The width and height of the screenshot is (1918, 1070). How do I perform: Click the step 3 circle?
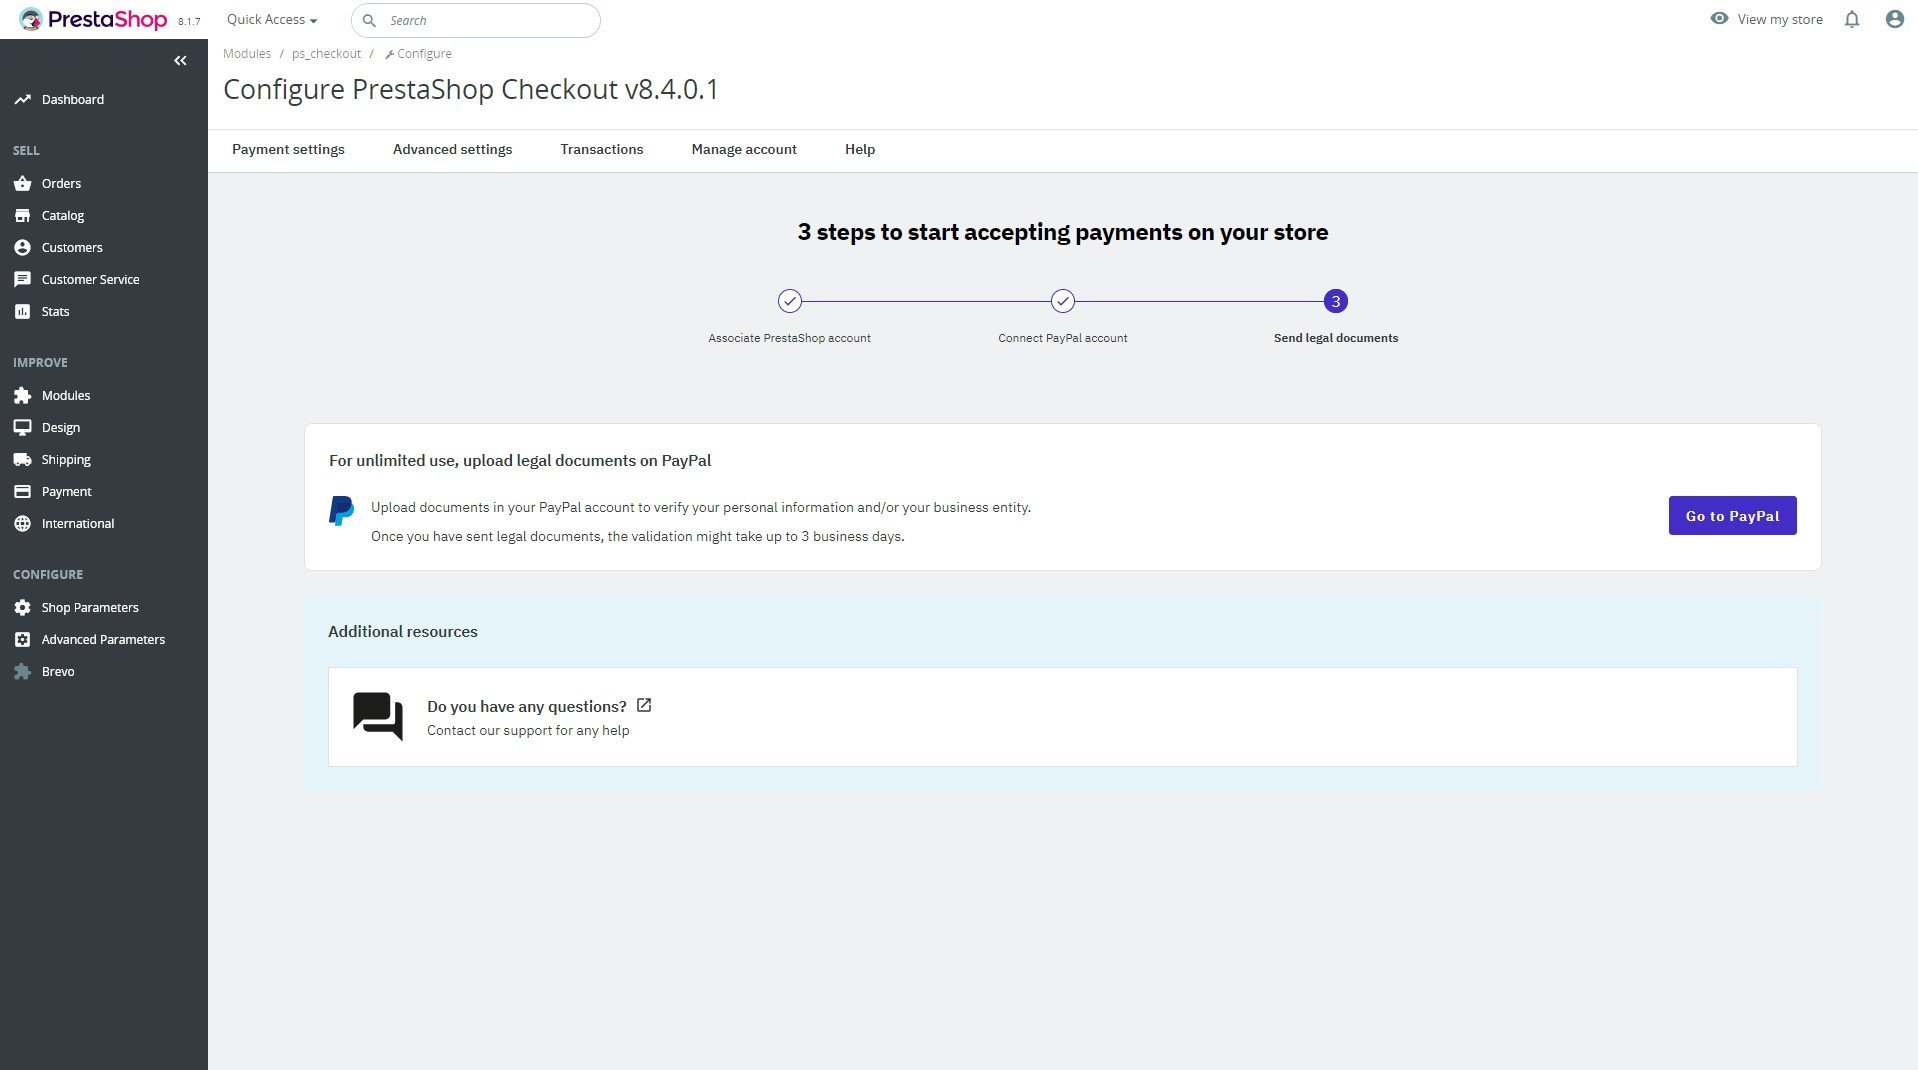pos(1335,301)
